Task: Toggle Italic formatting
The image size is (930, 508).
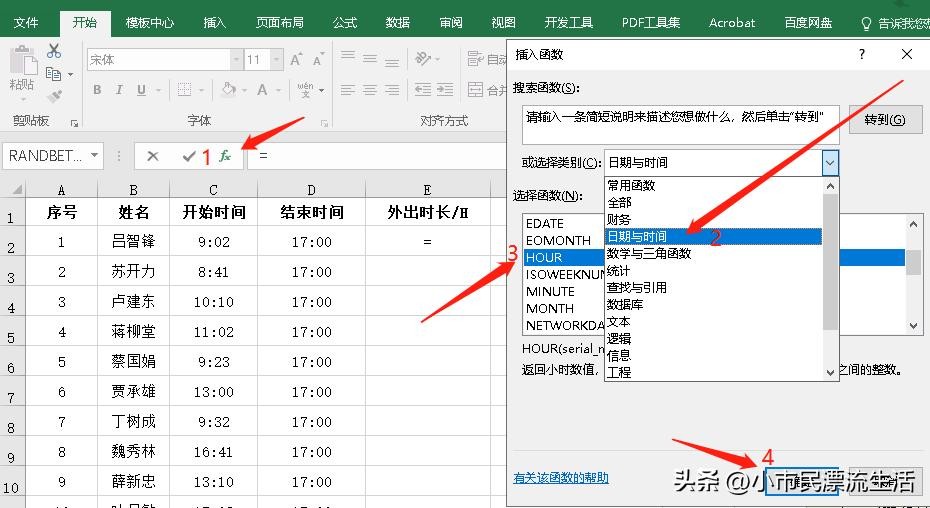Action: pyautogui.click(x=119, y=90)
